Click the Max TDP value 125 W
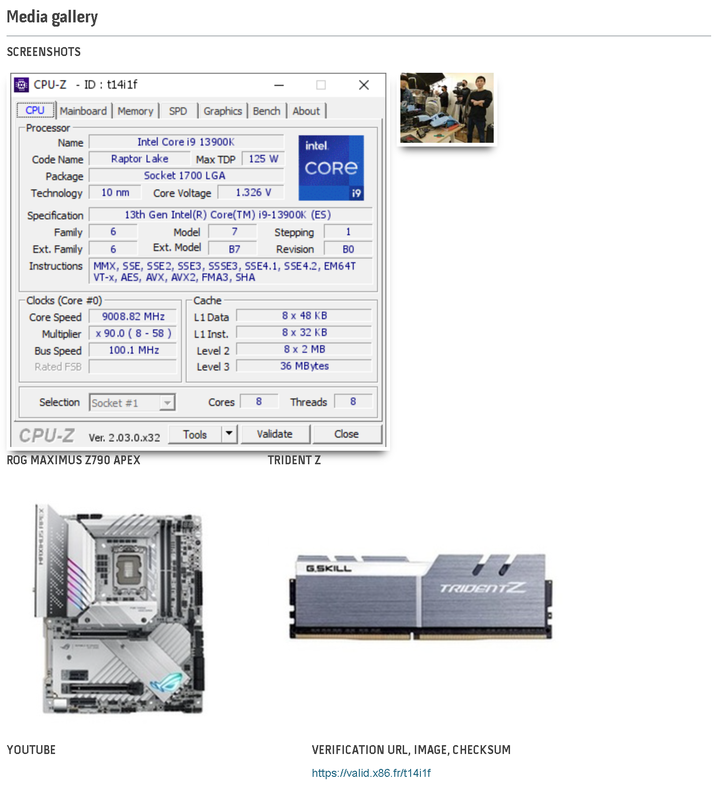This screenshot has height=789, width=720. pos(263,159)
